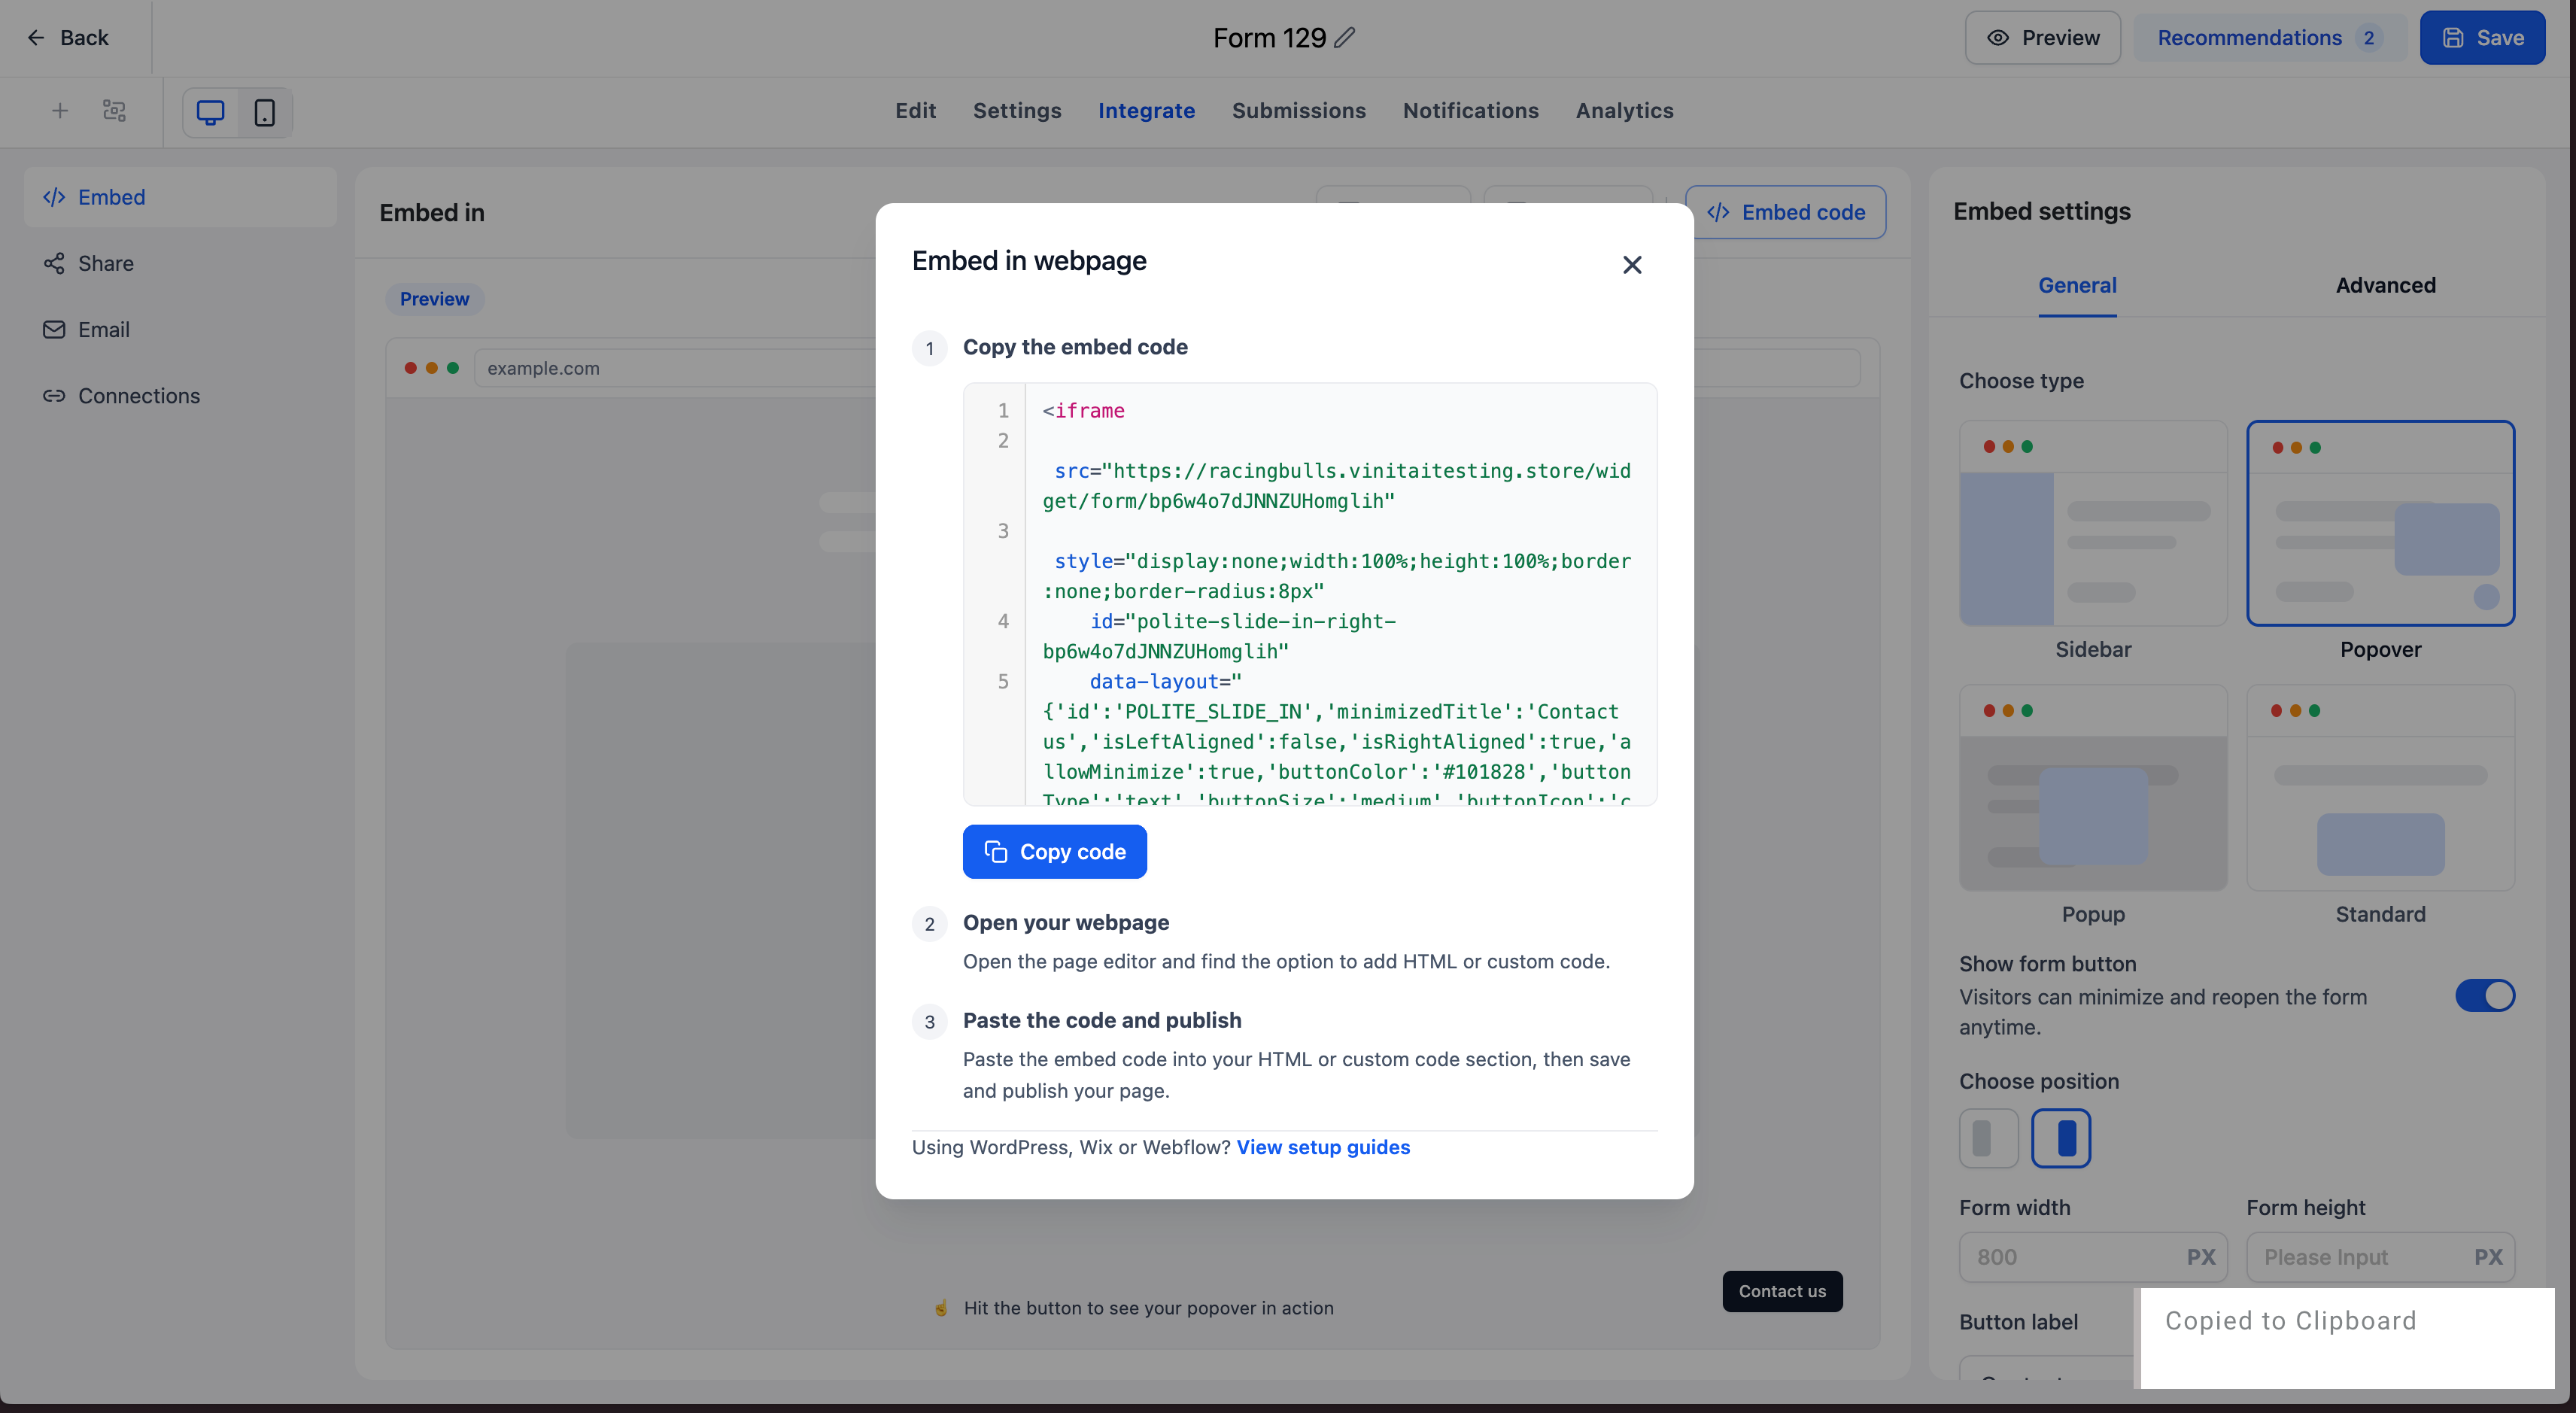This screenshot has height=1413, width=2576.
Task: Open the Notifications tab
Action: tap(1470, 111)
